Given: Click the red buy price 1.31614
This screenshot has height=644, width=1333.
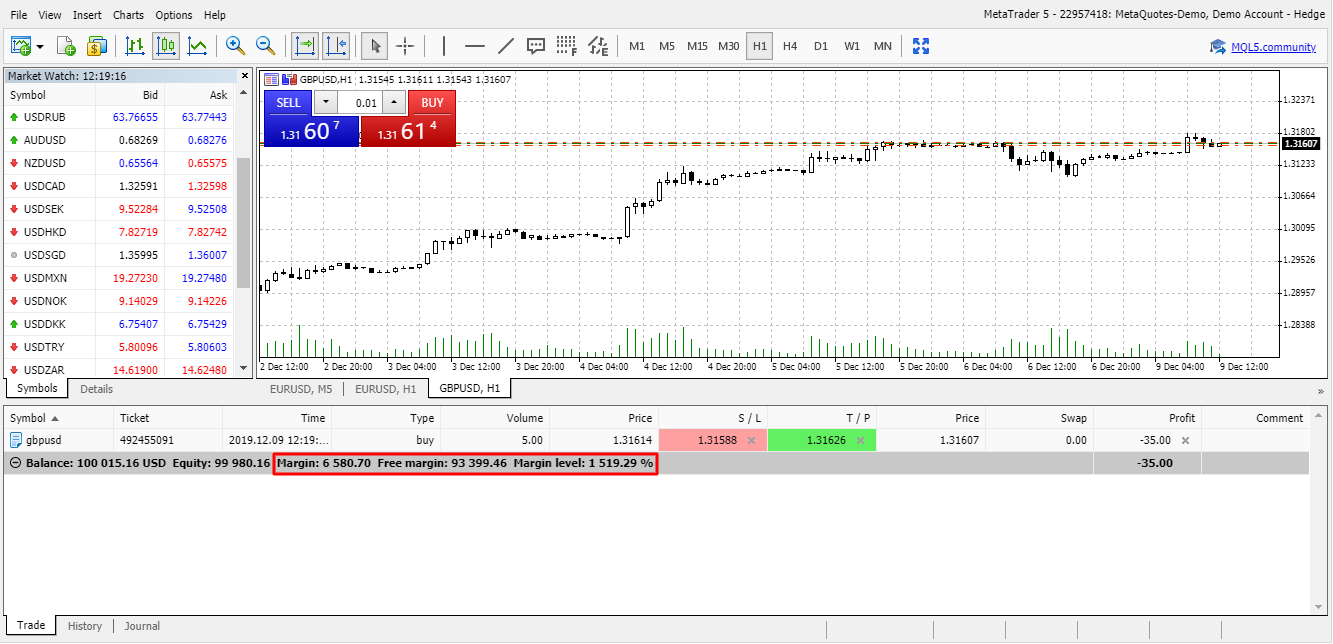Looking at the screenshot, I should click(408, 131).
